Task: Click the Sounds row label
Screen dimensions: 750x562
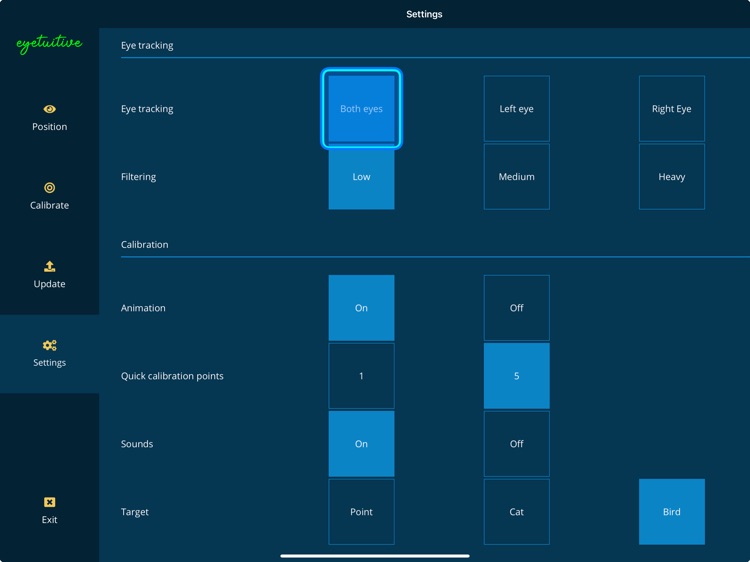Action: (x=137, y=443)
